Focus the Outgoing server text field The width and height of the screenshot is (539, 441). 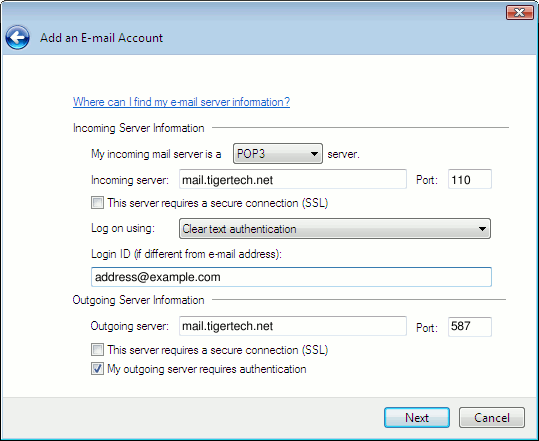tap(293, 326)
